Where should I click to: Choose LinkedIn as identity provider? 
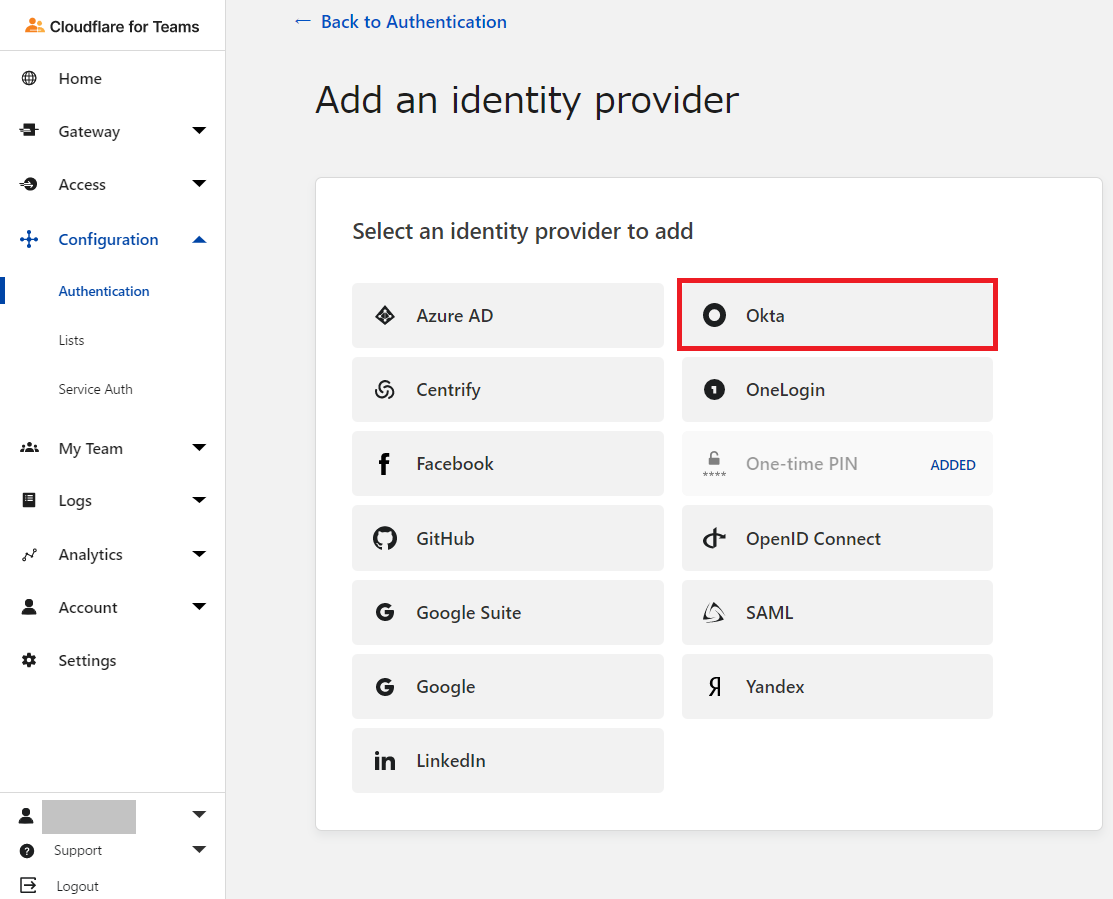(x=508, y=761)
